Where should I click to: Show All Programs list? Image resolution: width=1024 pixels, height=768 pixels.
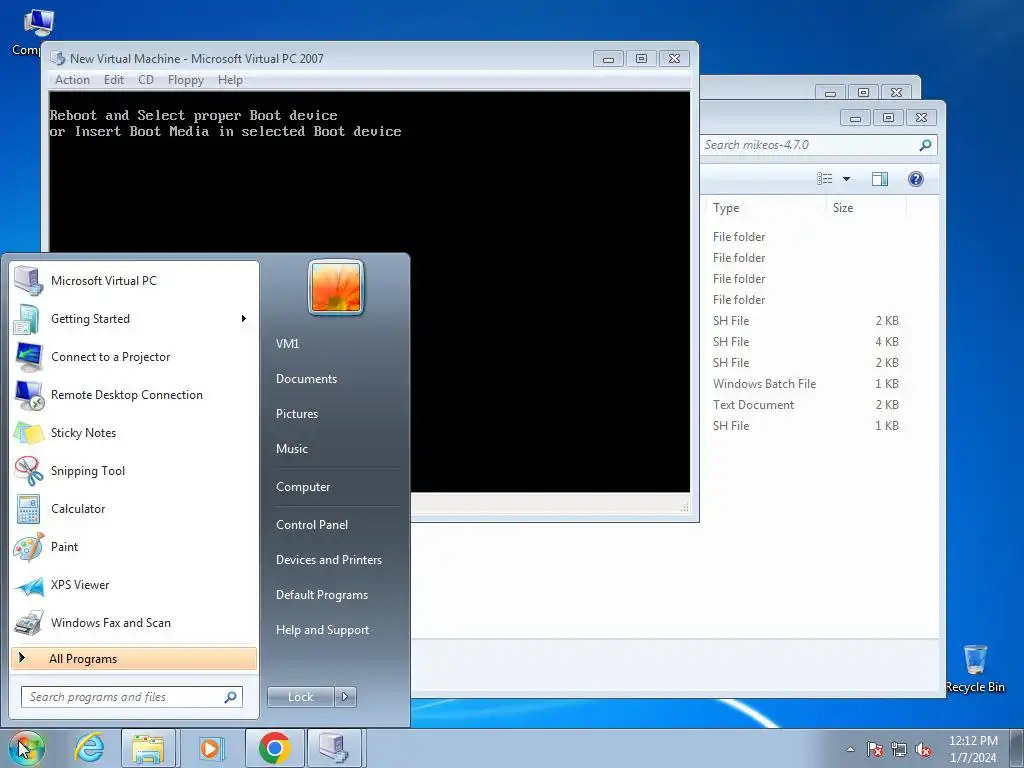click(x=134, y=658)
